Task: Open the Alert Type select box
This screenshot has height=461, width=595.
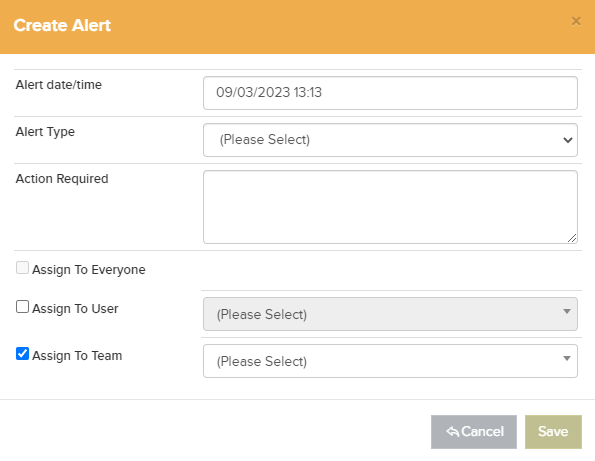Action: click(390, 140)
